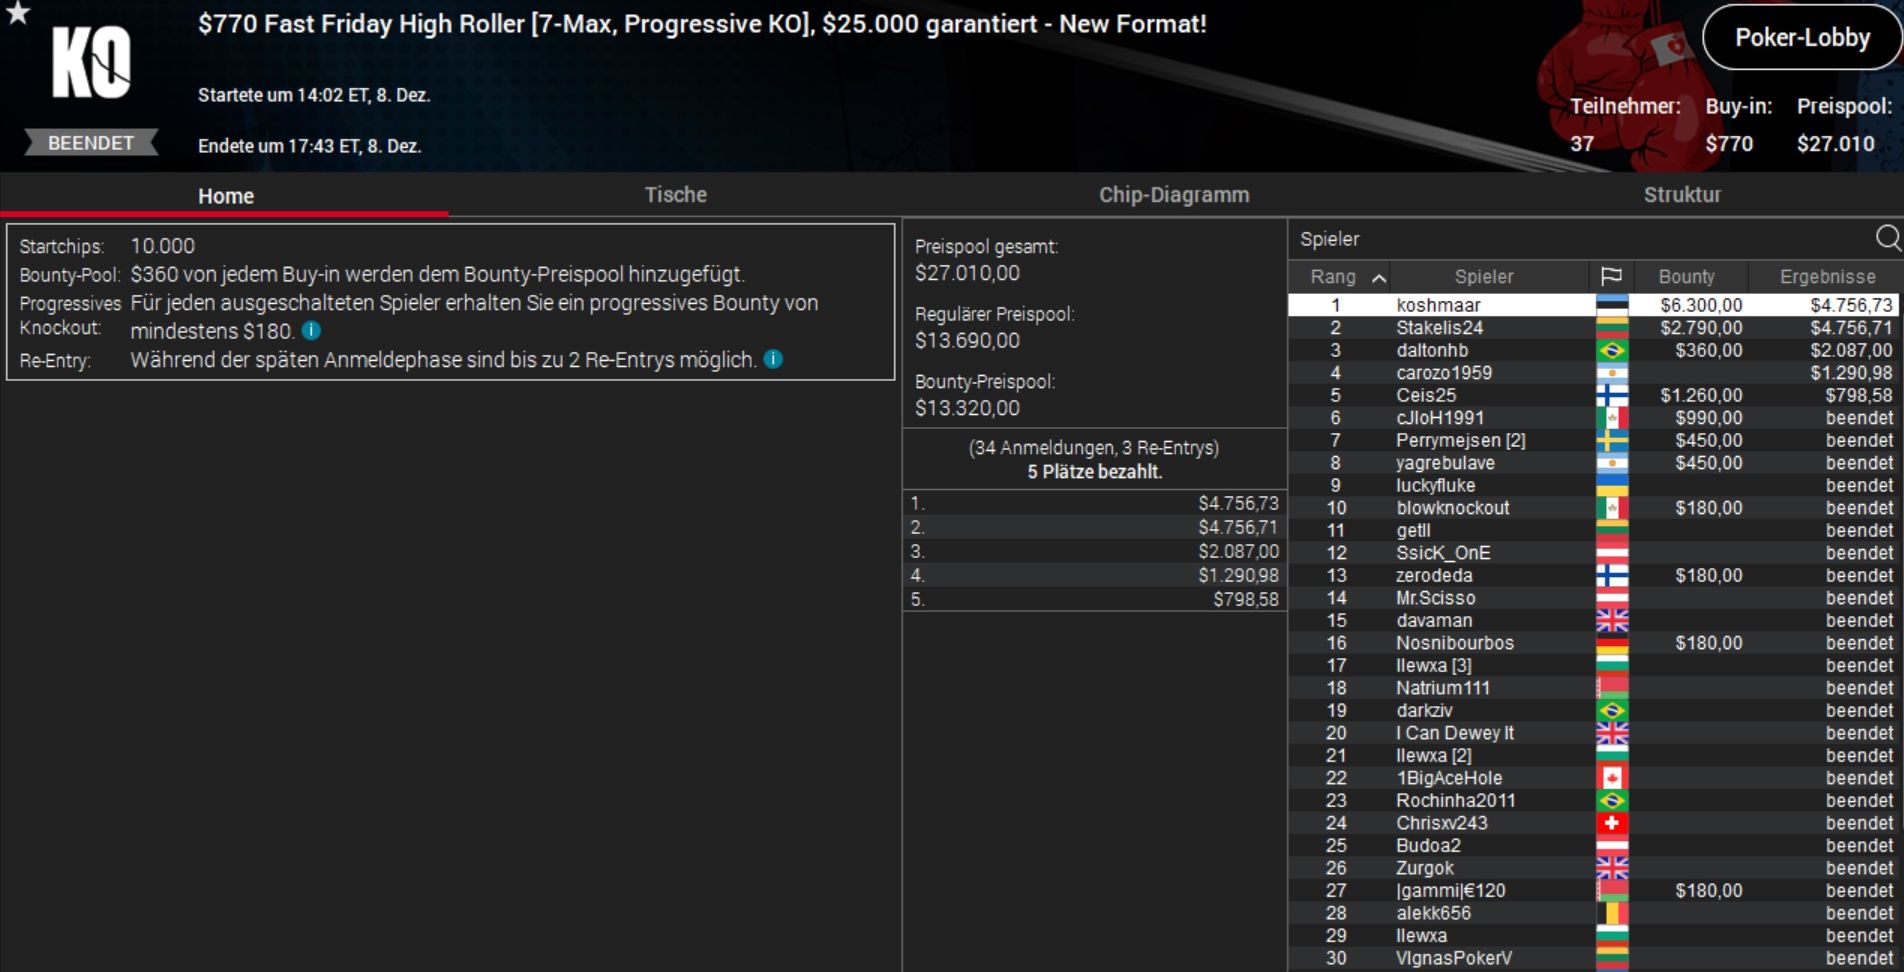
Task: Click the player search magnifier icon
Action: (1887, 238)
